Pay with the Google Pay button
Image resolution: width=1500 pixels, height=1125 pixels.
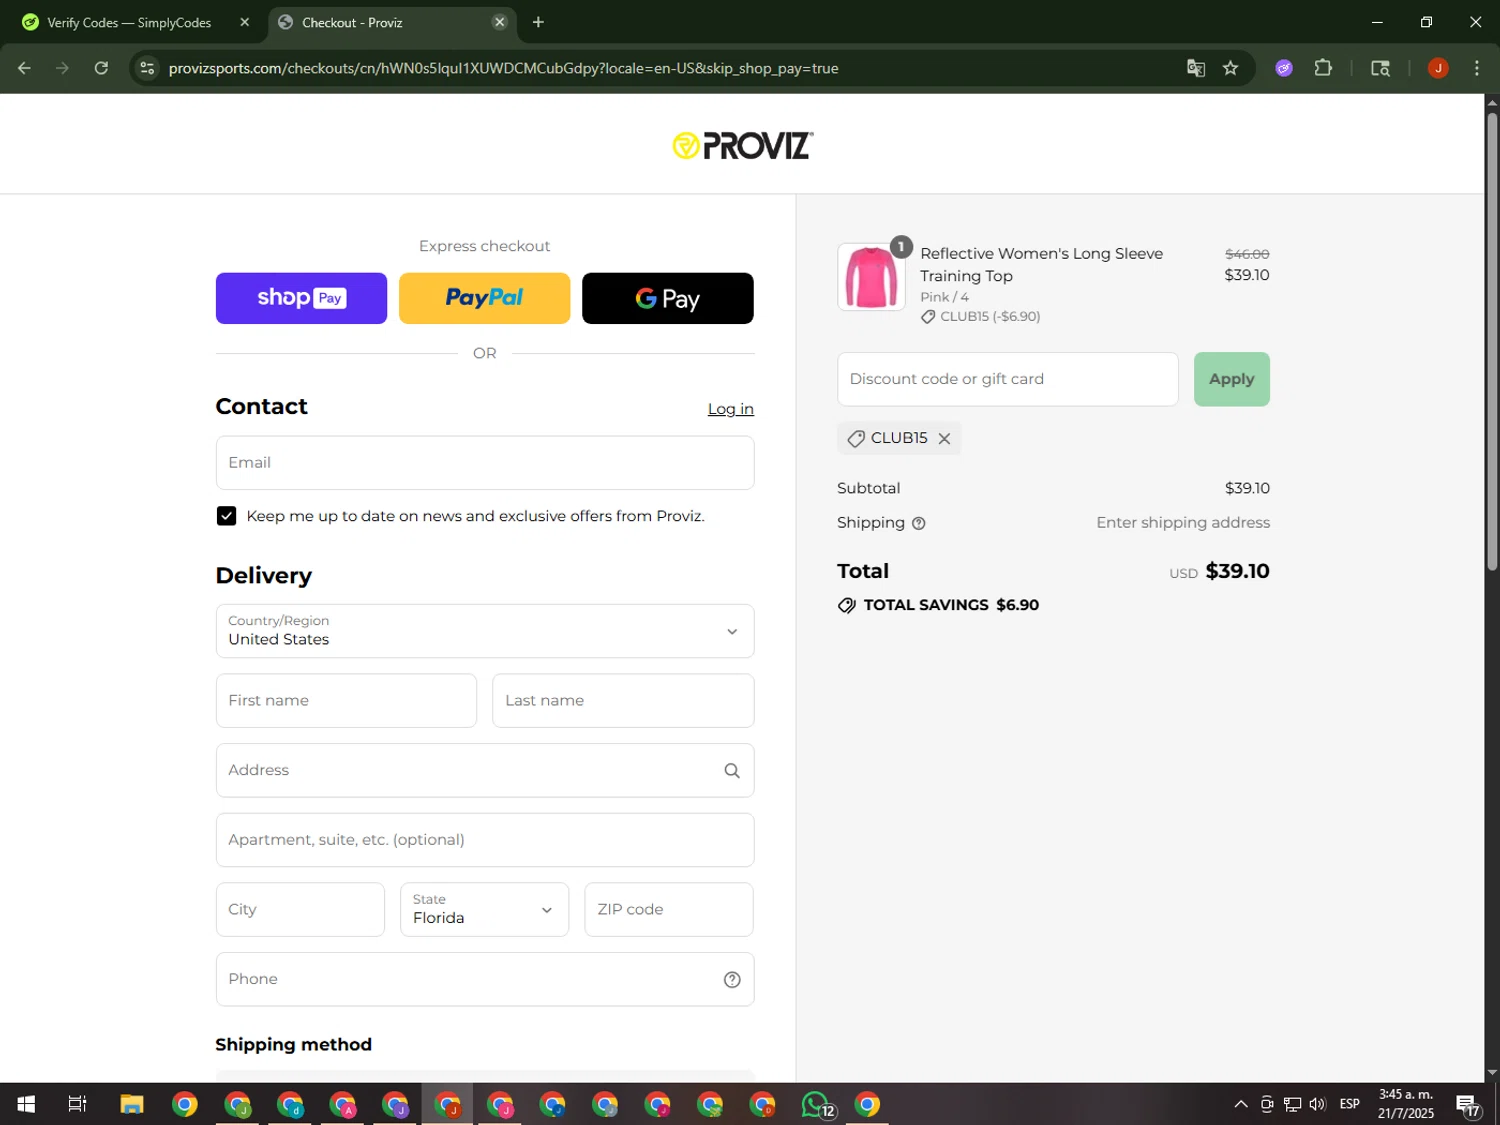[x=668, y=298]
